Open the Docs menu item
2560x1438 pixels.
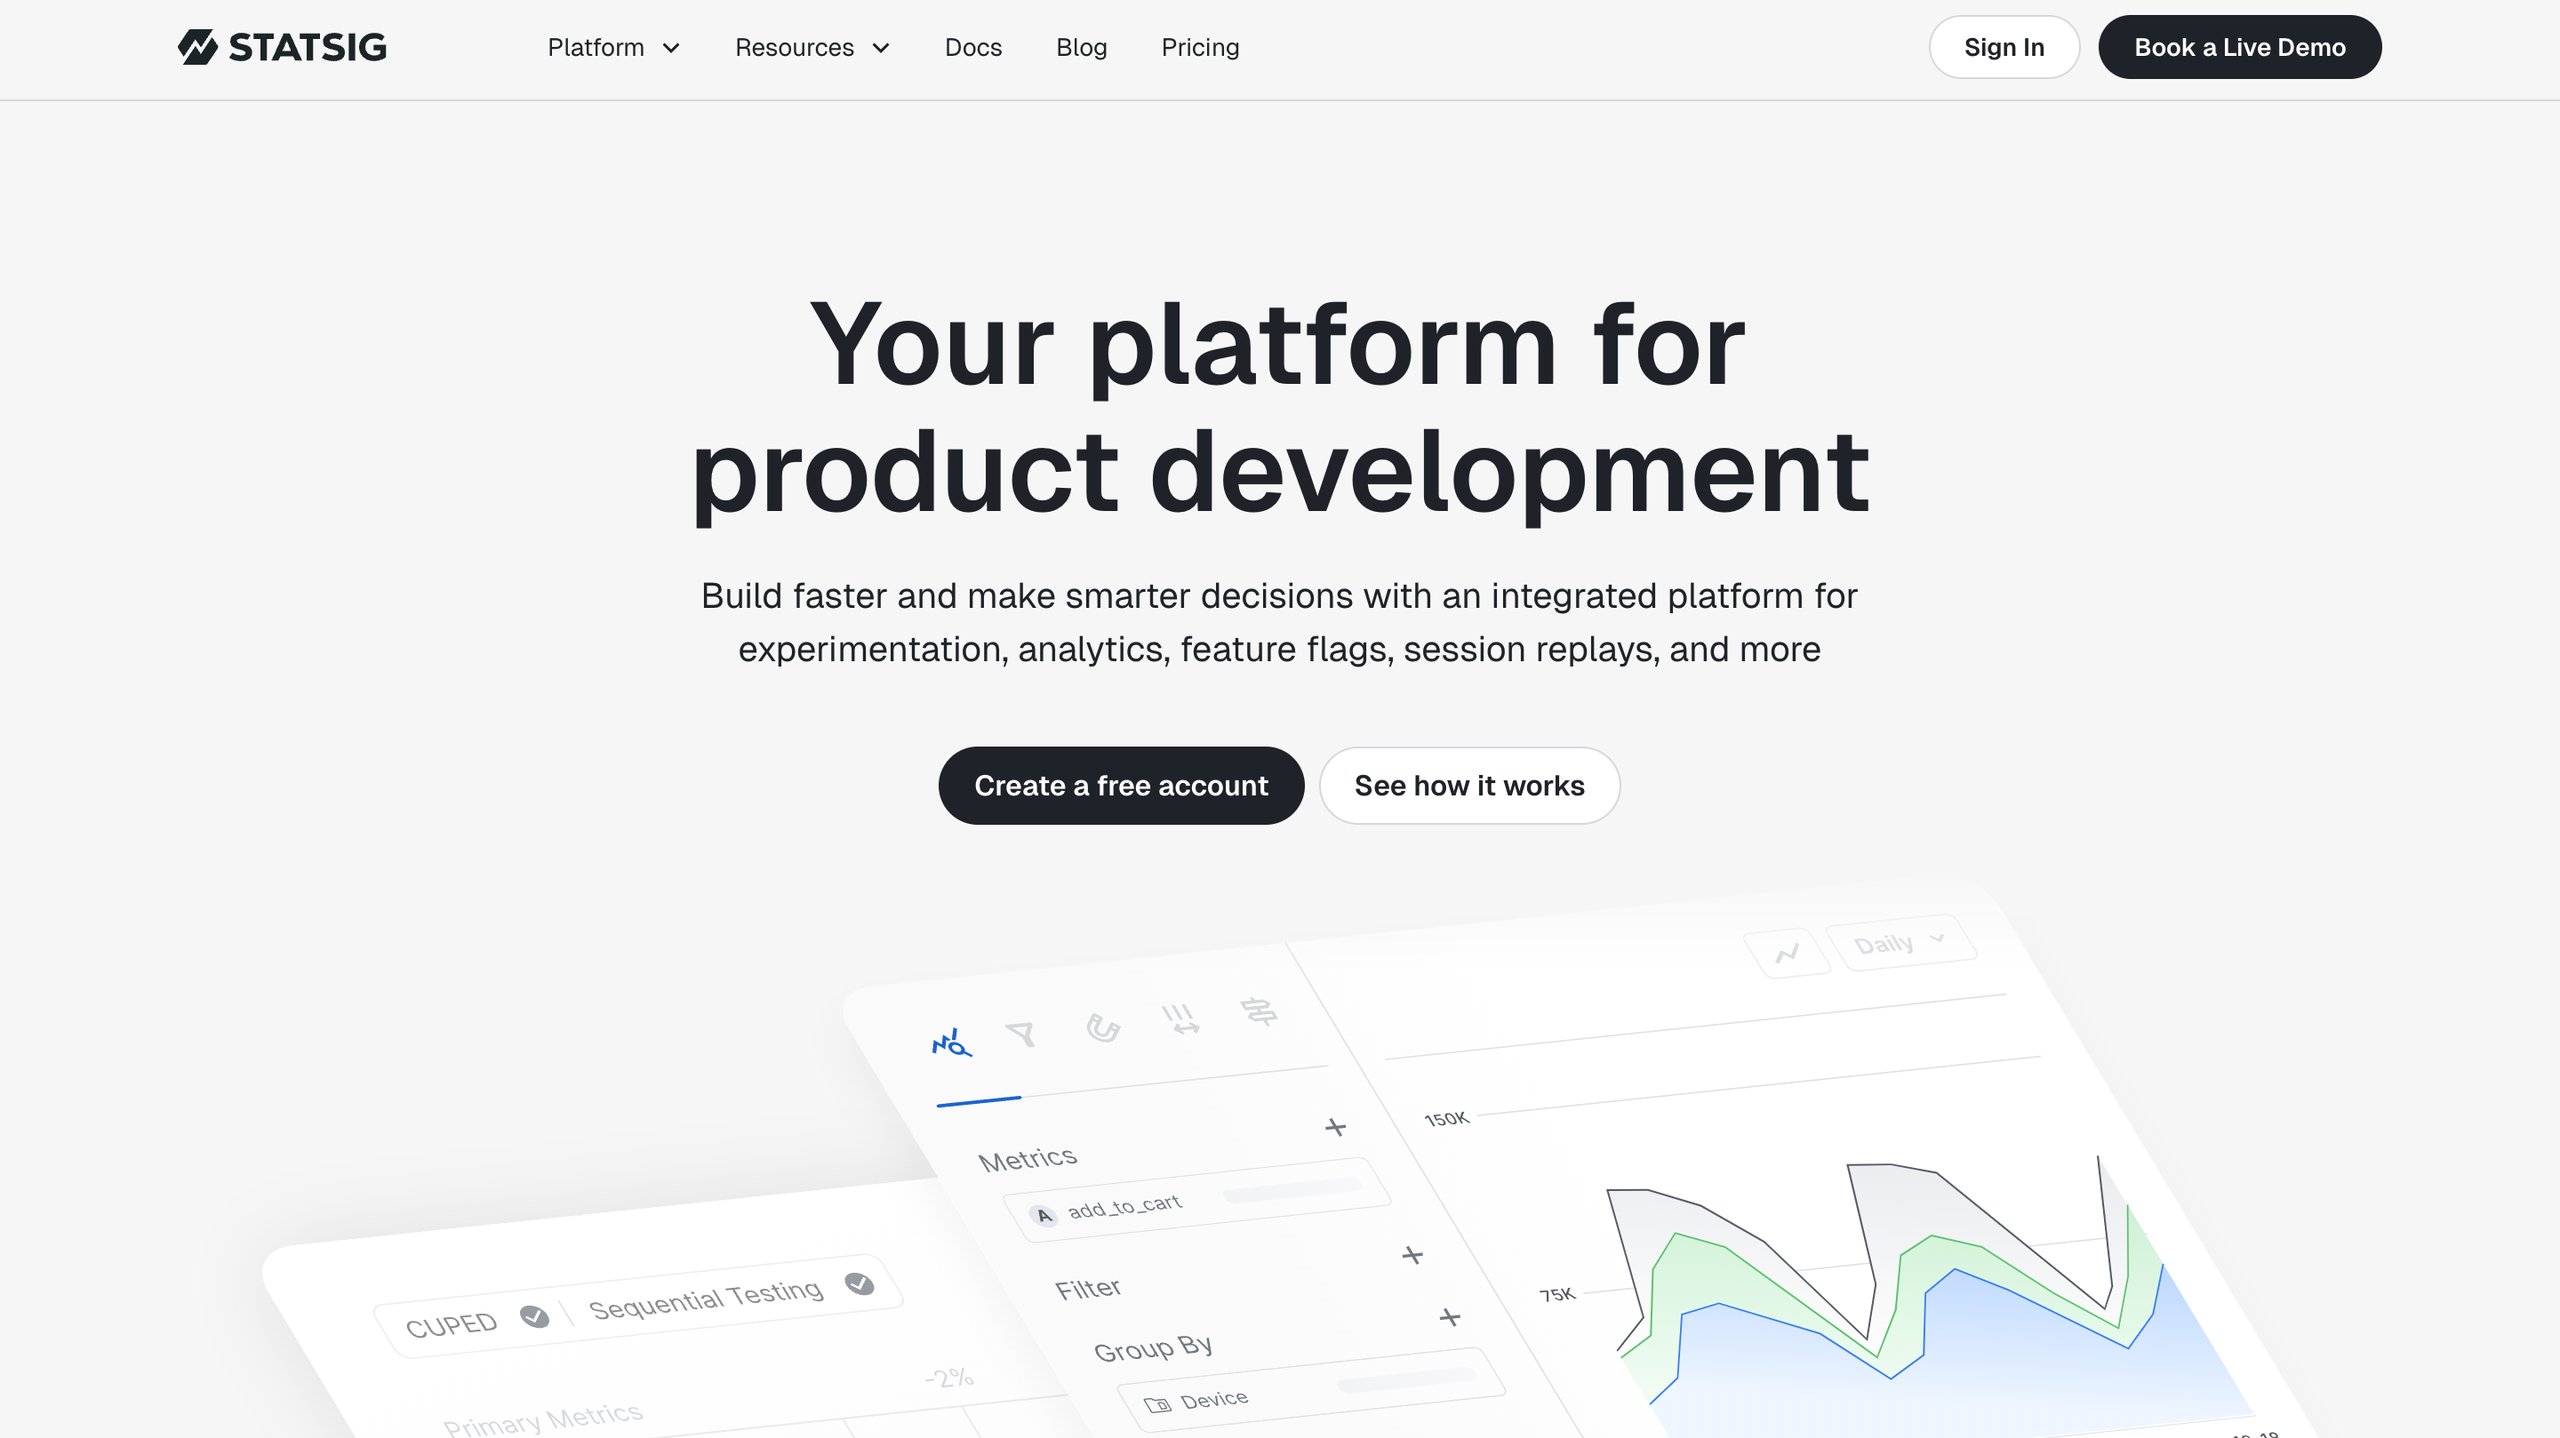[974, 47]
